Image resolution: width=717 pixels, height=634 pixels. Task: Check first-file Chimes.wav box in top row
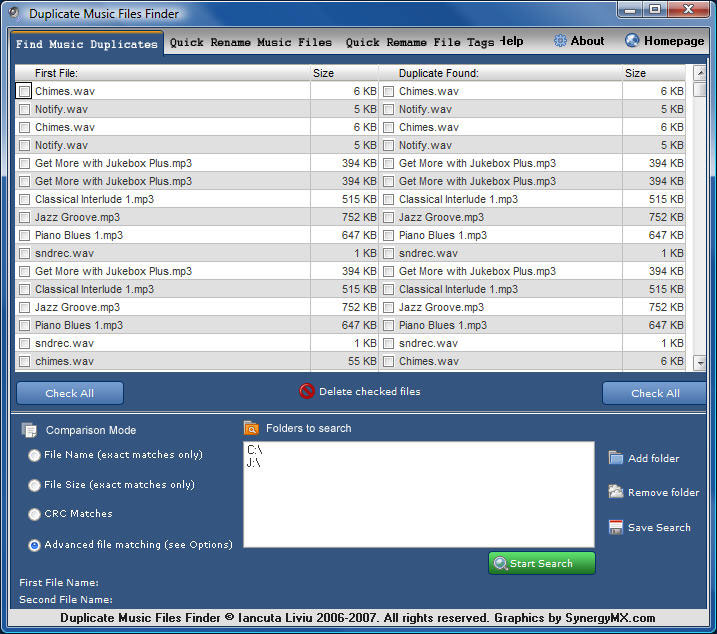25,91
